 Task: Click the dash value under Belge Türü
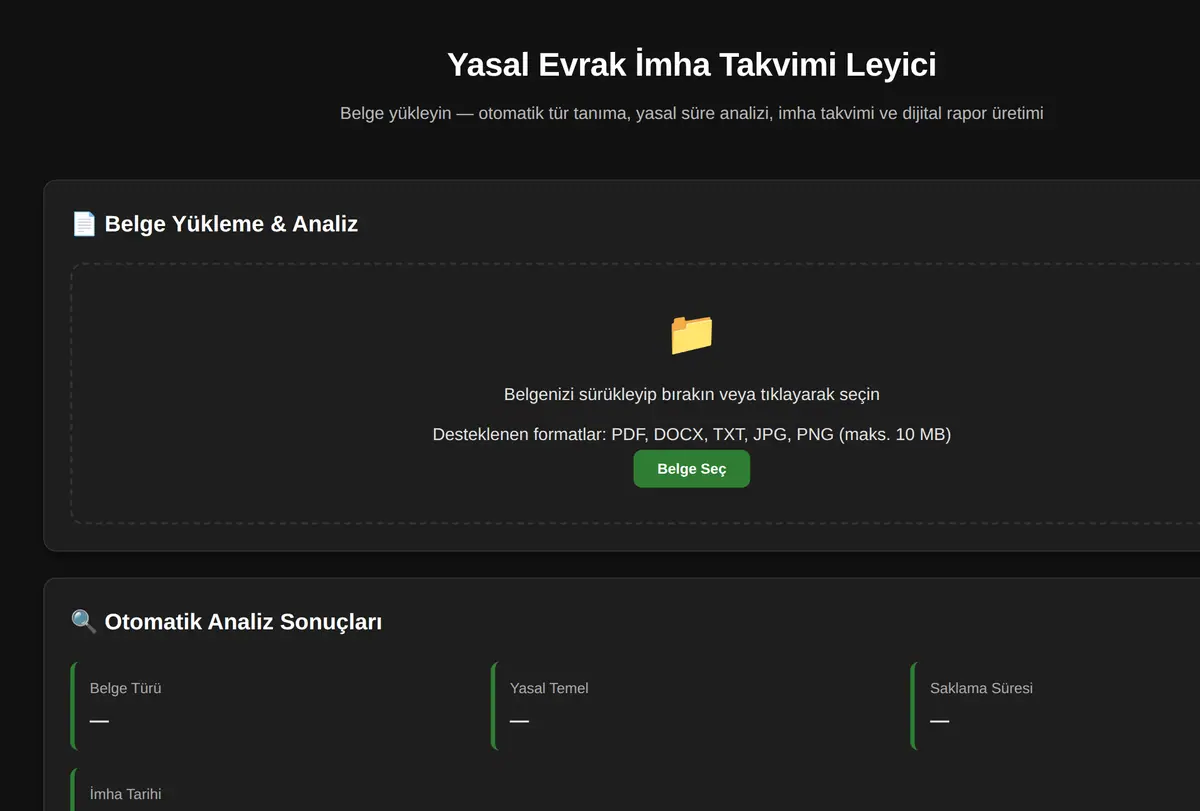click(x=99, y=720)
